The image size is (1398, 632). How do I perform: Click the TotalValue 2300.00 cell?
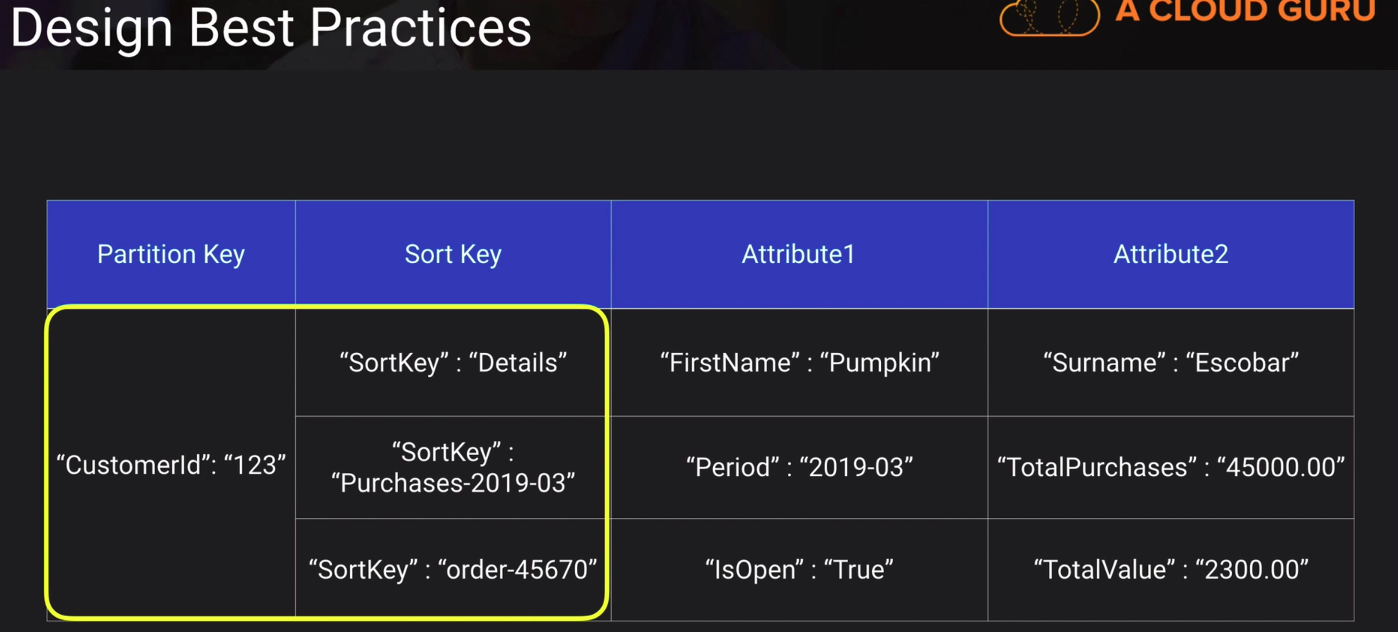pyautogui.click(x=1170, y=569)
